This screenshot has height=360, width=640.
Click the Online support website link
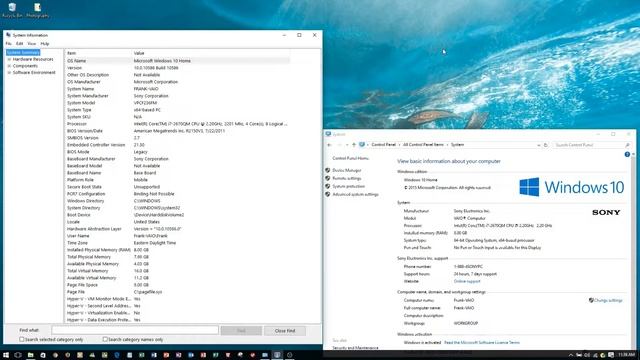click(467, 281)
